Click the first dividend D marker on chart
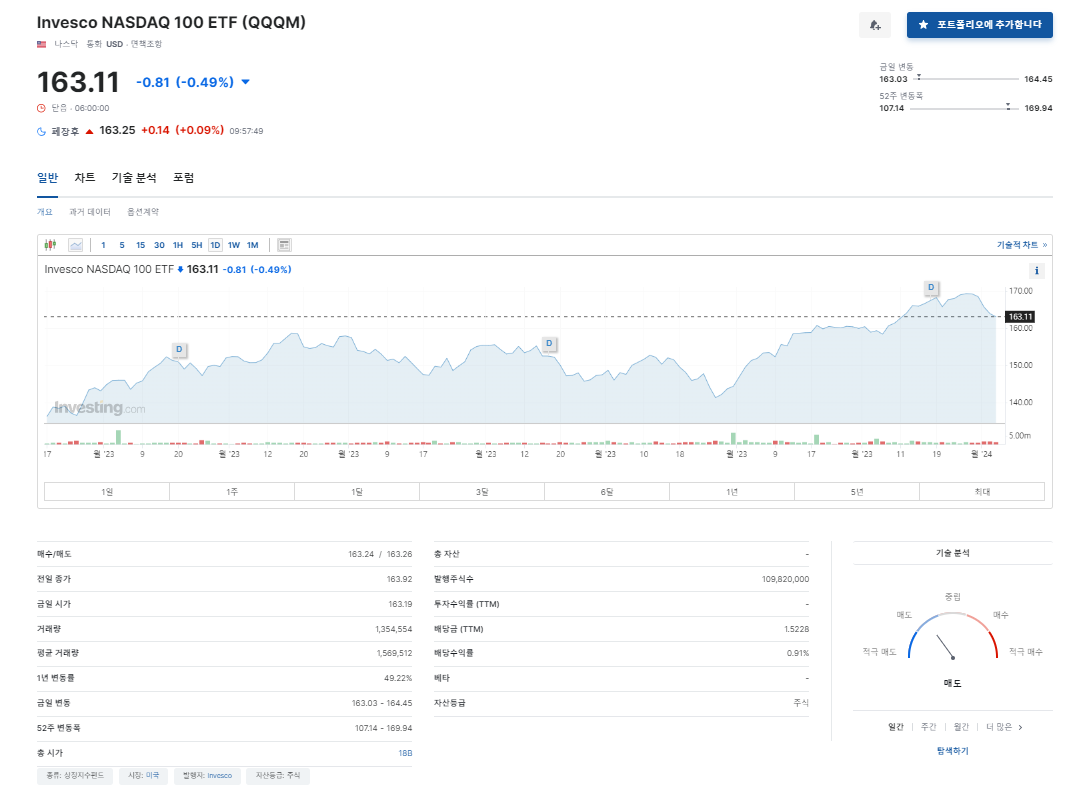 [x=179, y=349]
